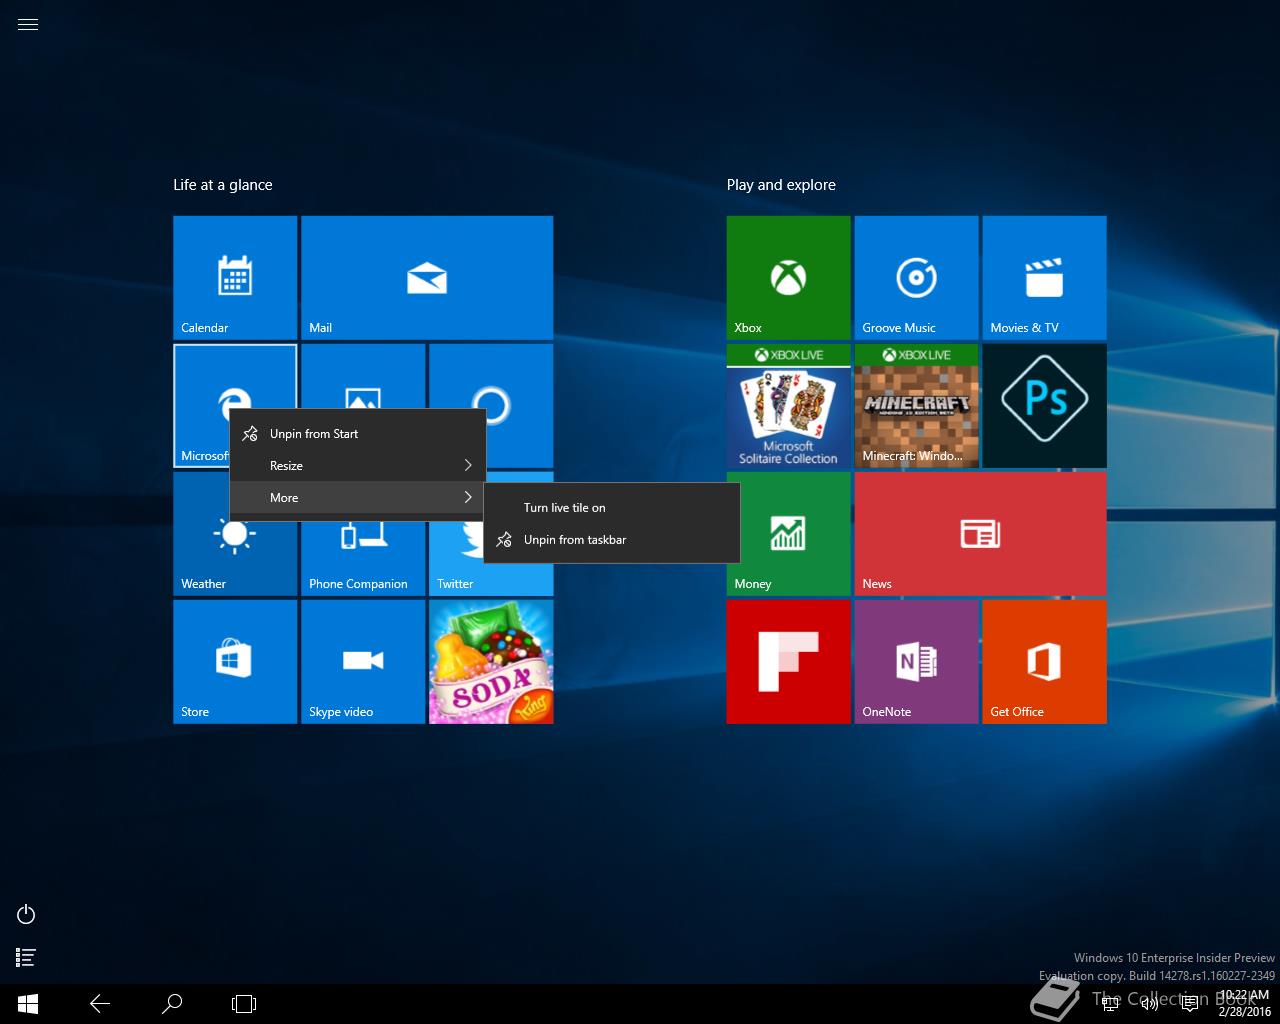Click the Power button
Viewport: 1280px width, 1024px height.
pos(27,914)
